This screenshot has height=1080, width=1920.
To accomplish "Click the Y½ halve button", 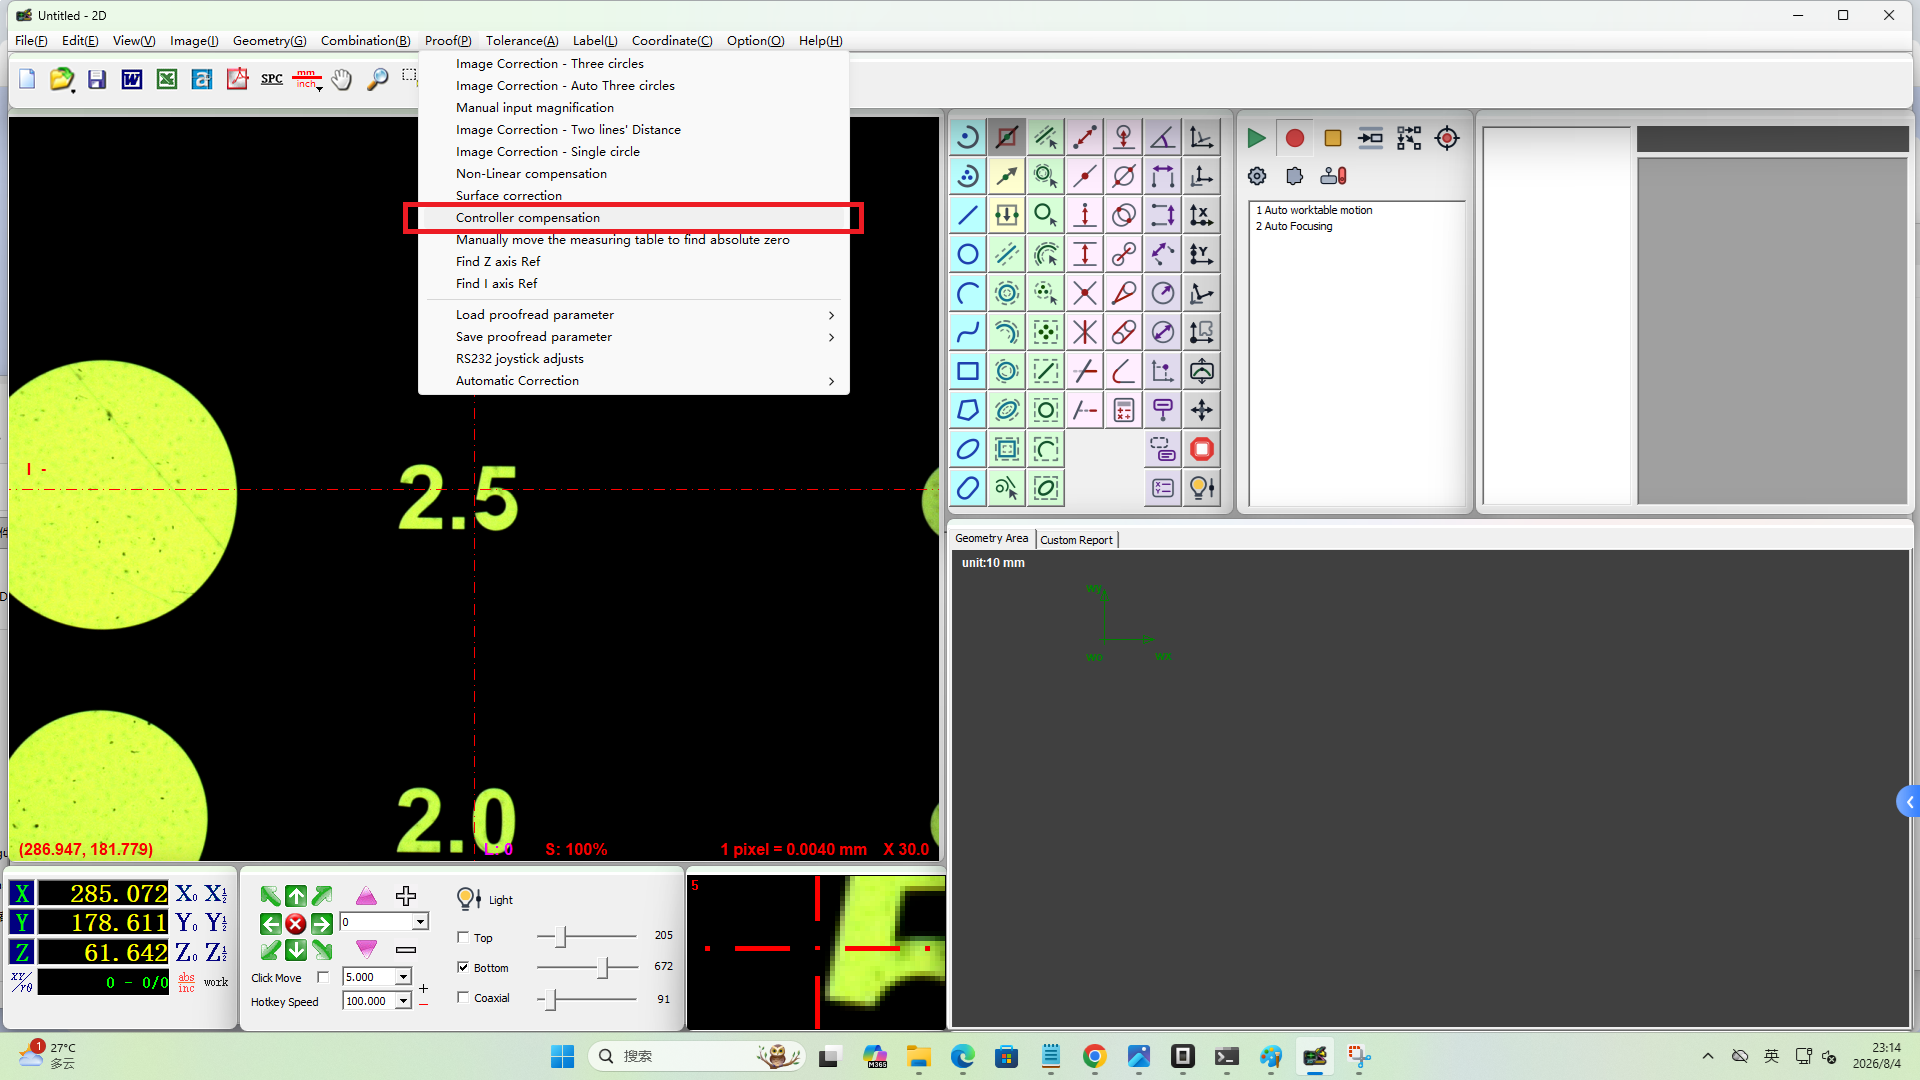I will tap(216, 922).
